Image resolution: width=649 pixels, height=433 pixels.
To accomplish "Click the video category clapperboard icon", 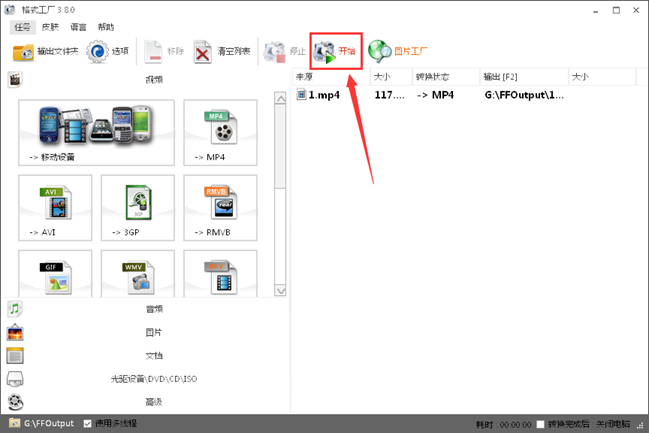I will coord(15,79).
